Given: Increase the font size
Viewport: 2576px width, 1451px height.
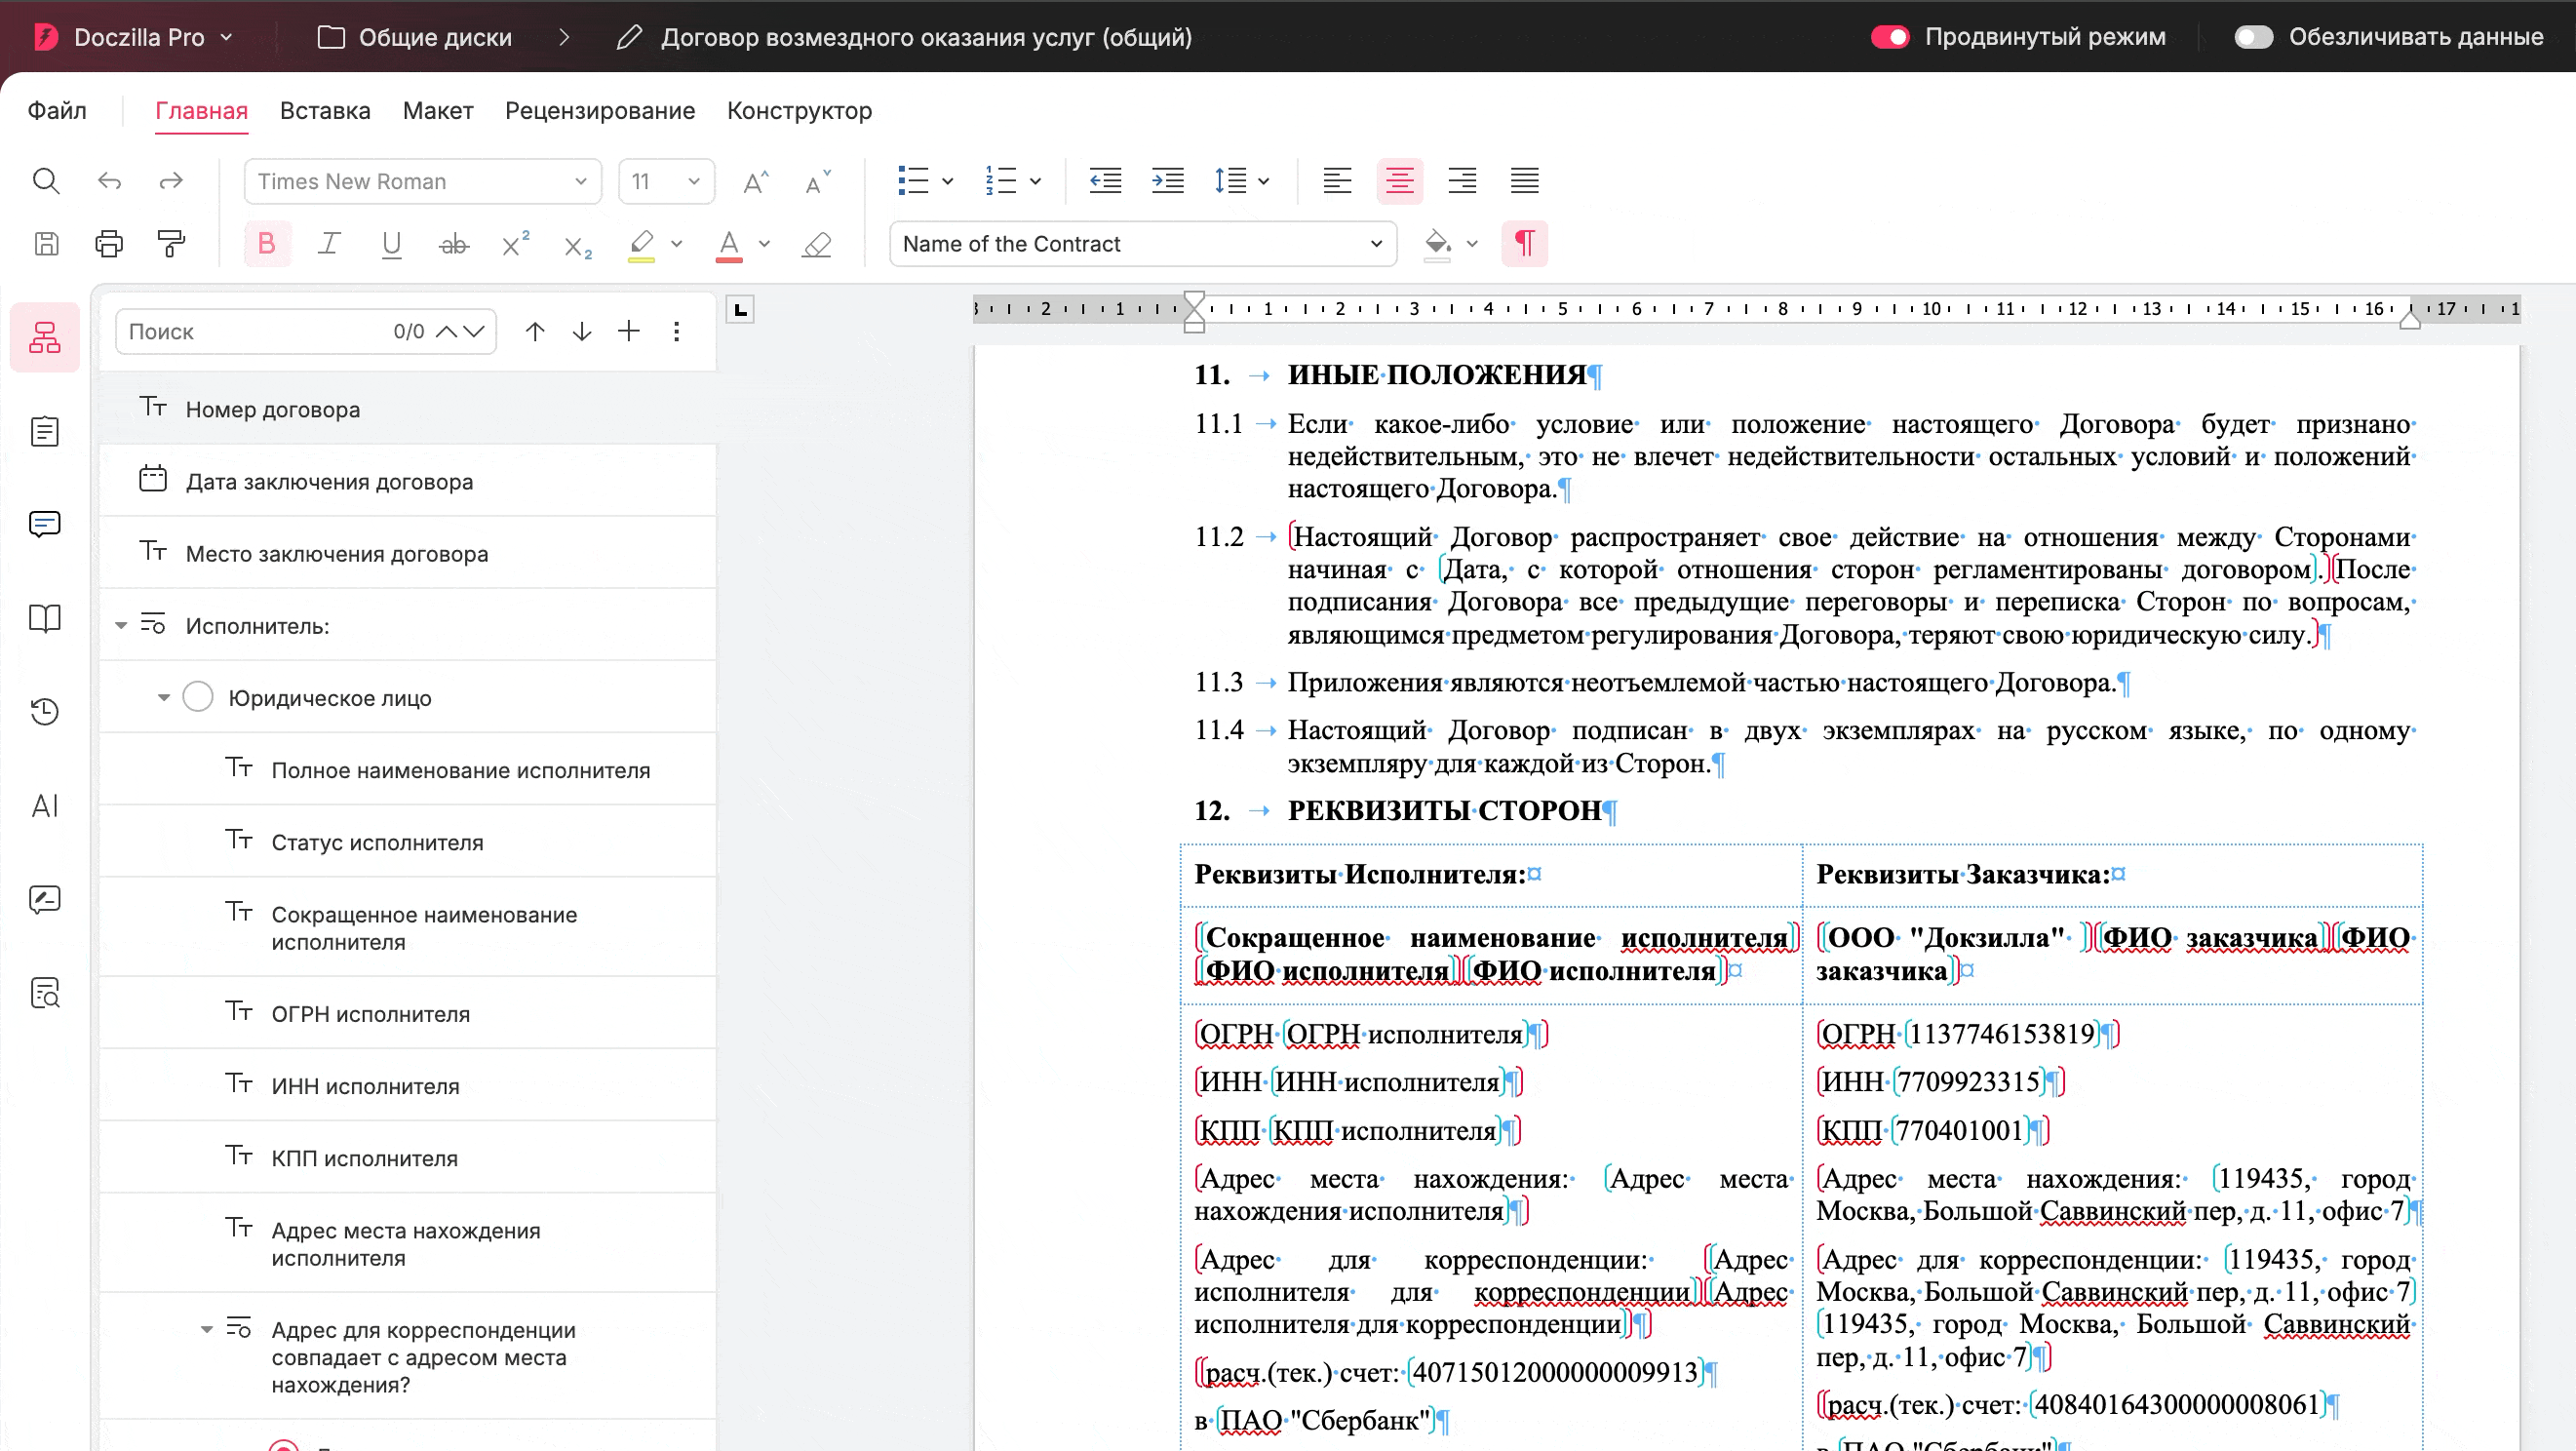Looking at the screenshot, I should [x=756, y=182].
